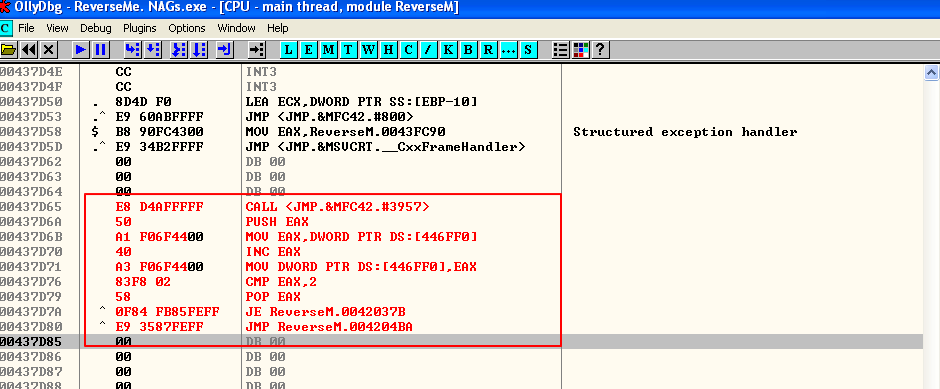
Task: Open the Debug menu
Action: pyautogui.click(x=96, y=28)
